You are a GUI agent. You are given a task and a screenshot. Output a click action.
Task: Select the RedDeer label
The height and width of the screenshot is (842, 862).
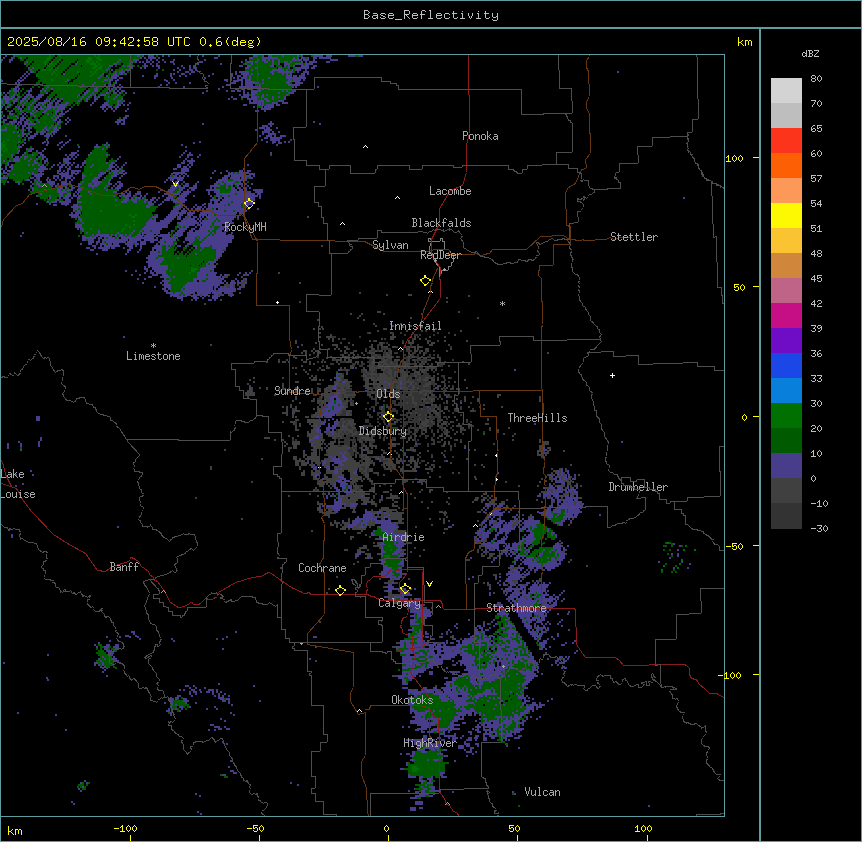441,255
